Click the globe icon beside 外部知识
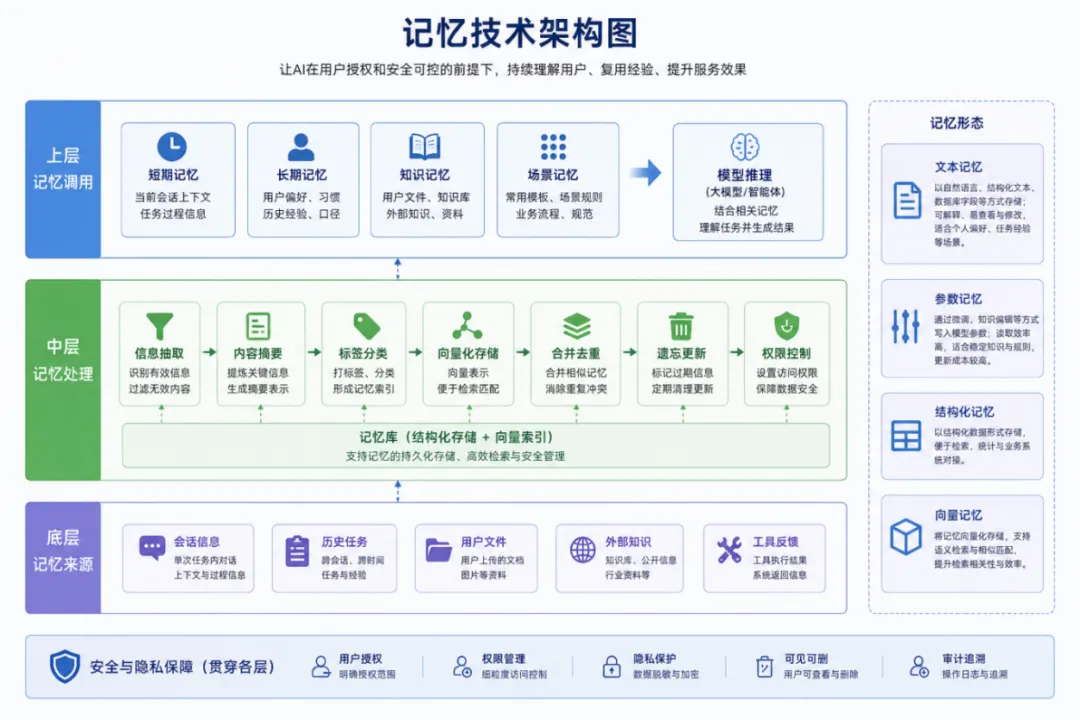Viewport: 1080px width, 720px height. pos(583,550)
